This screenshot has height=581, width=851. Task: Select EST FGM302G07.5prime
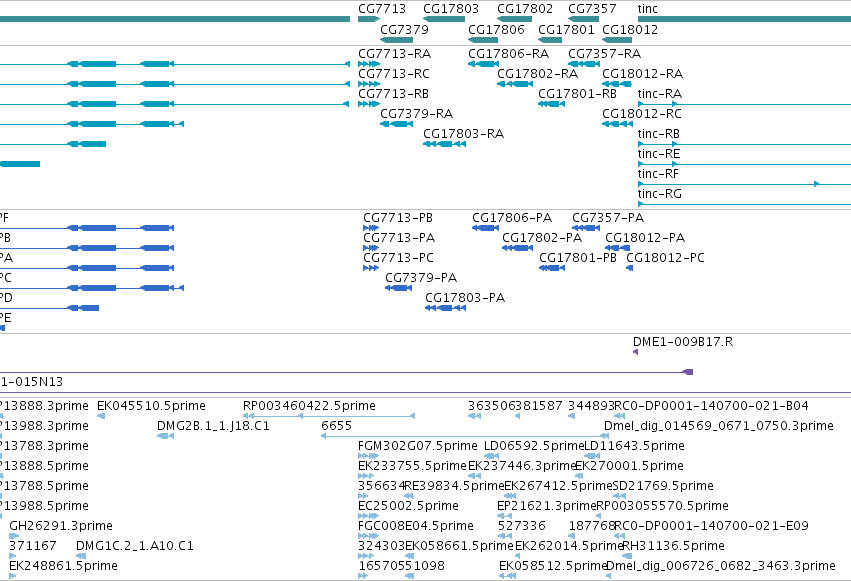click(369, 456)
